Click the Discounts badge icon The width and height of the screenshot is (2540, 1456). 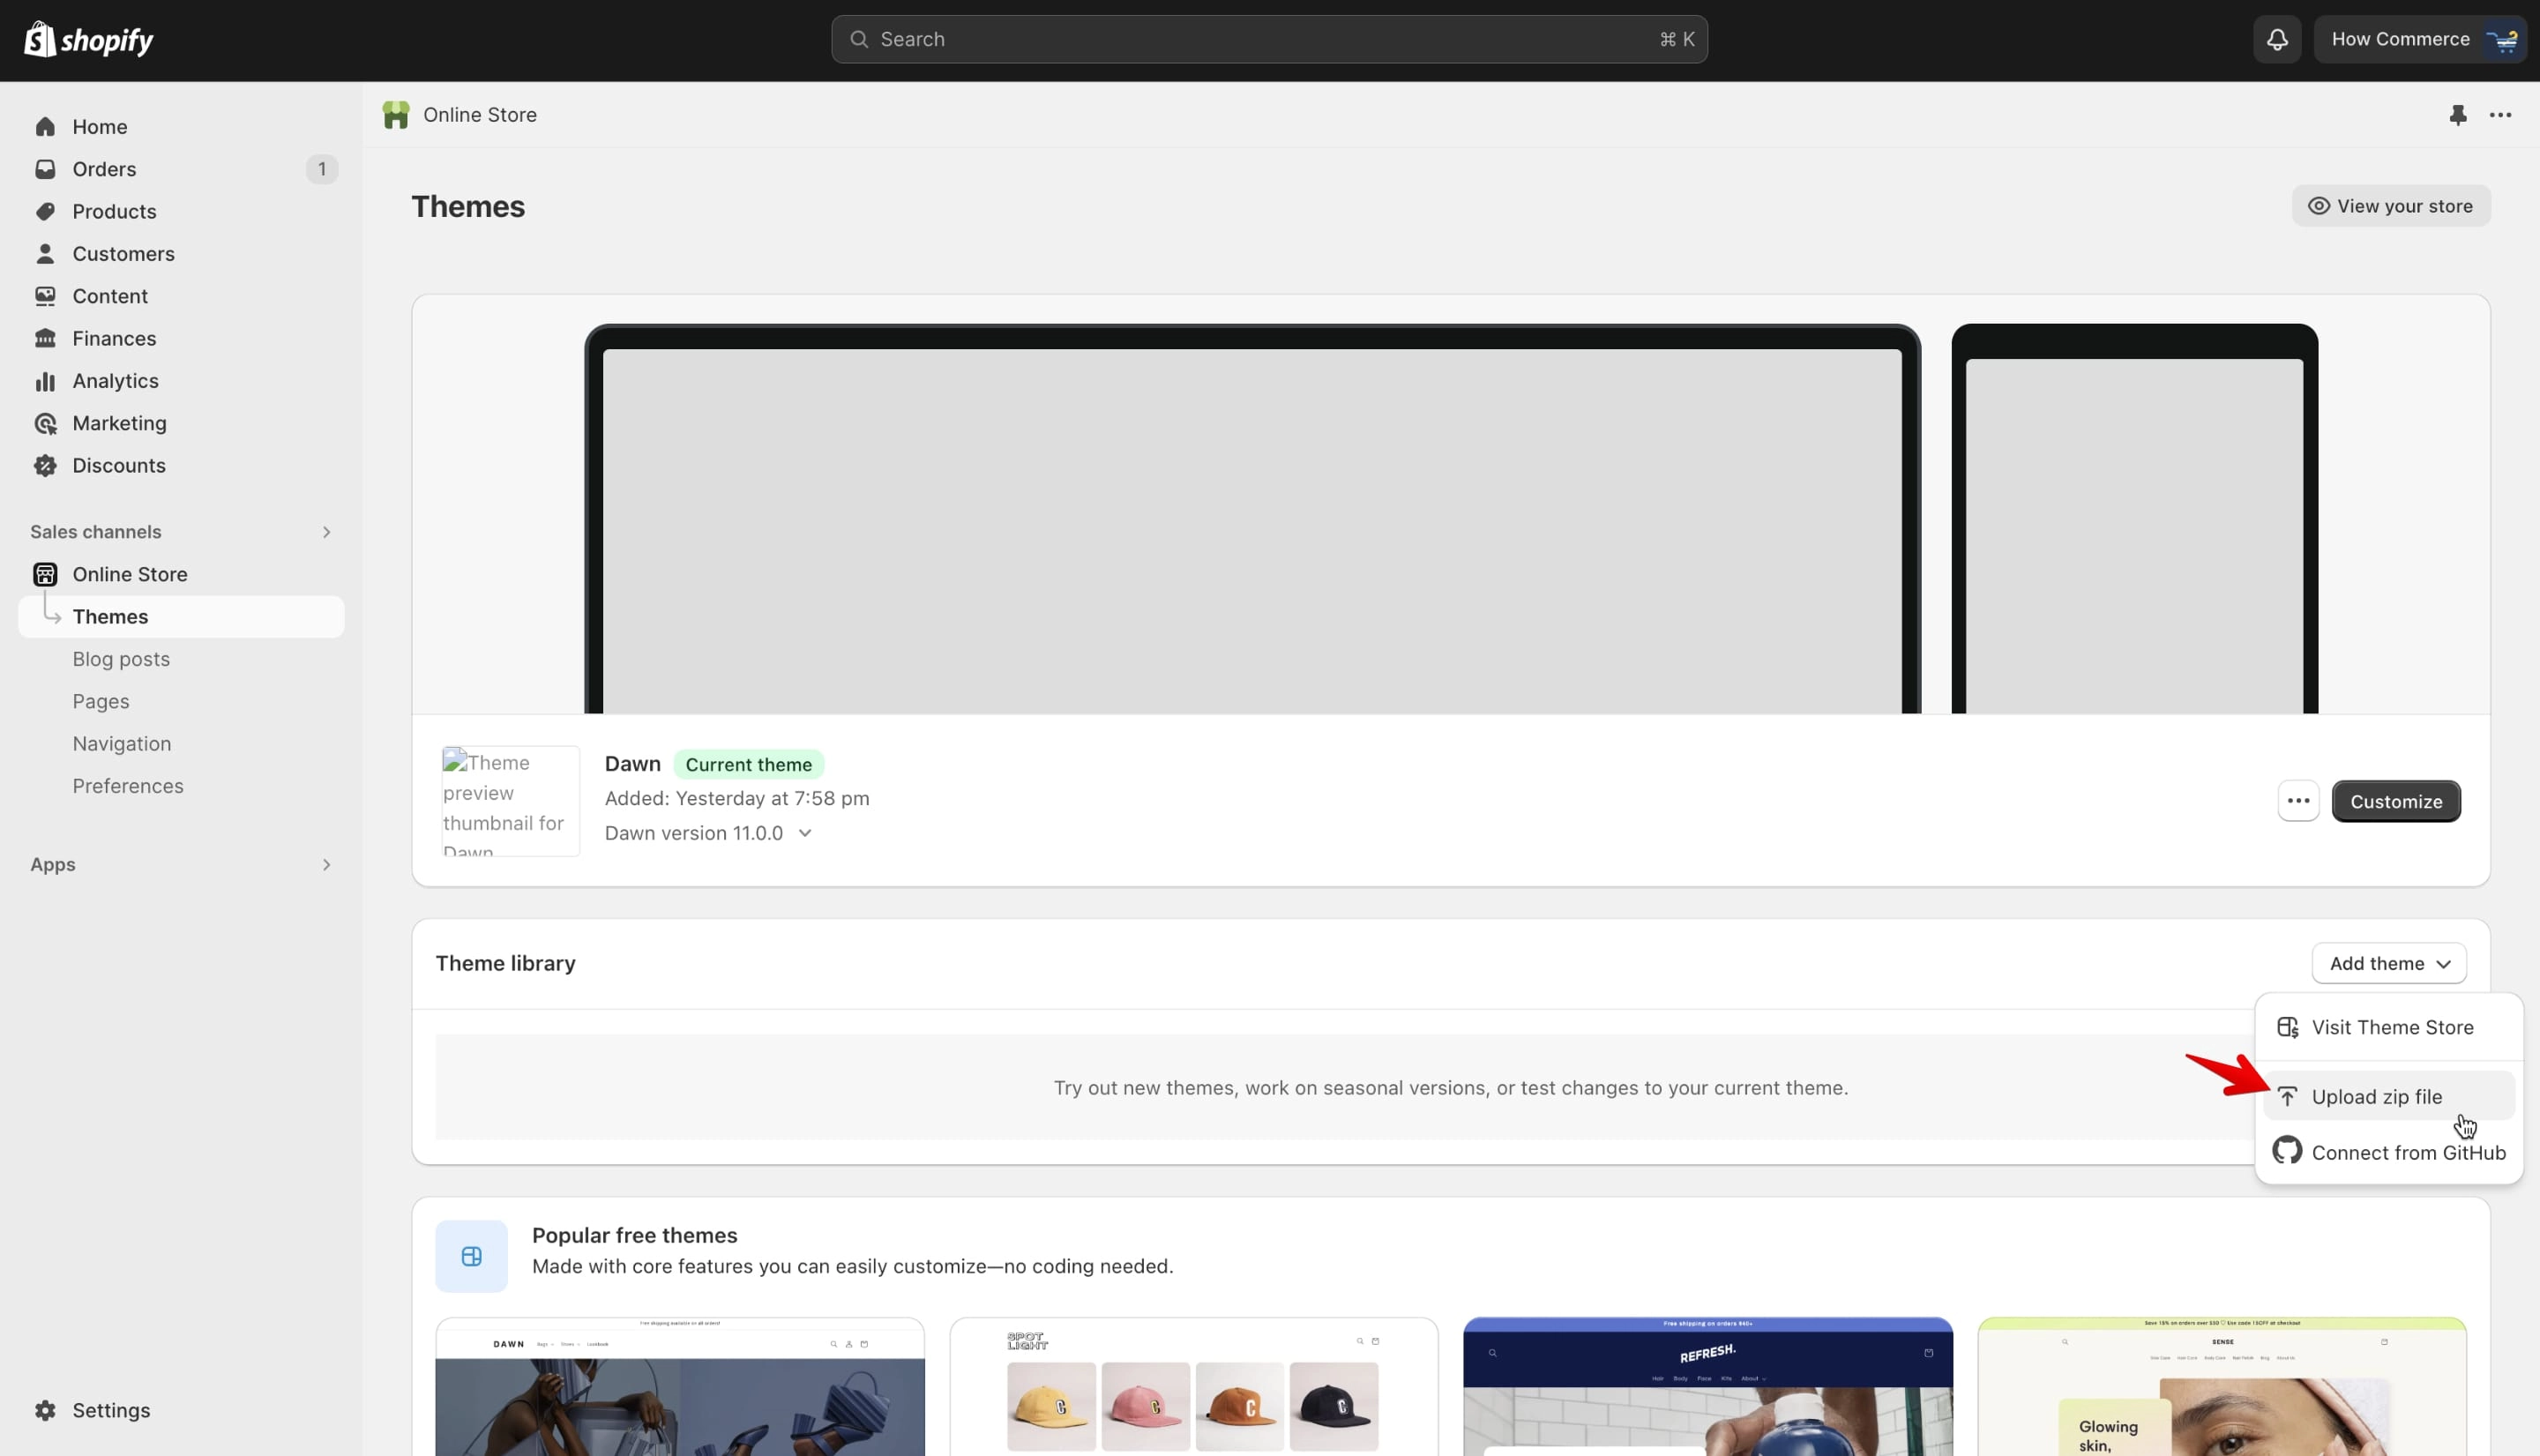coord(45,465)
